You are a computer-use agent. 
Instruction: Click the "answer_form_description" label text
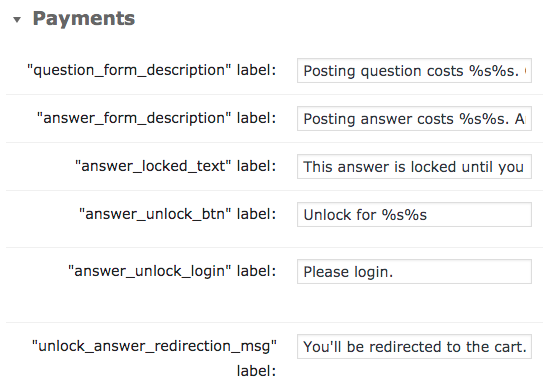(157, 118)
